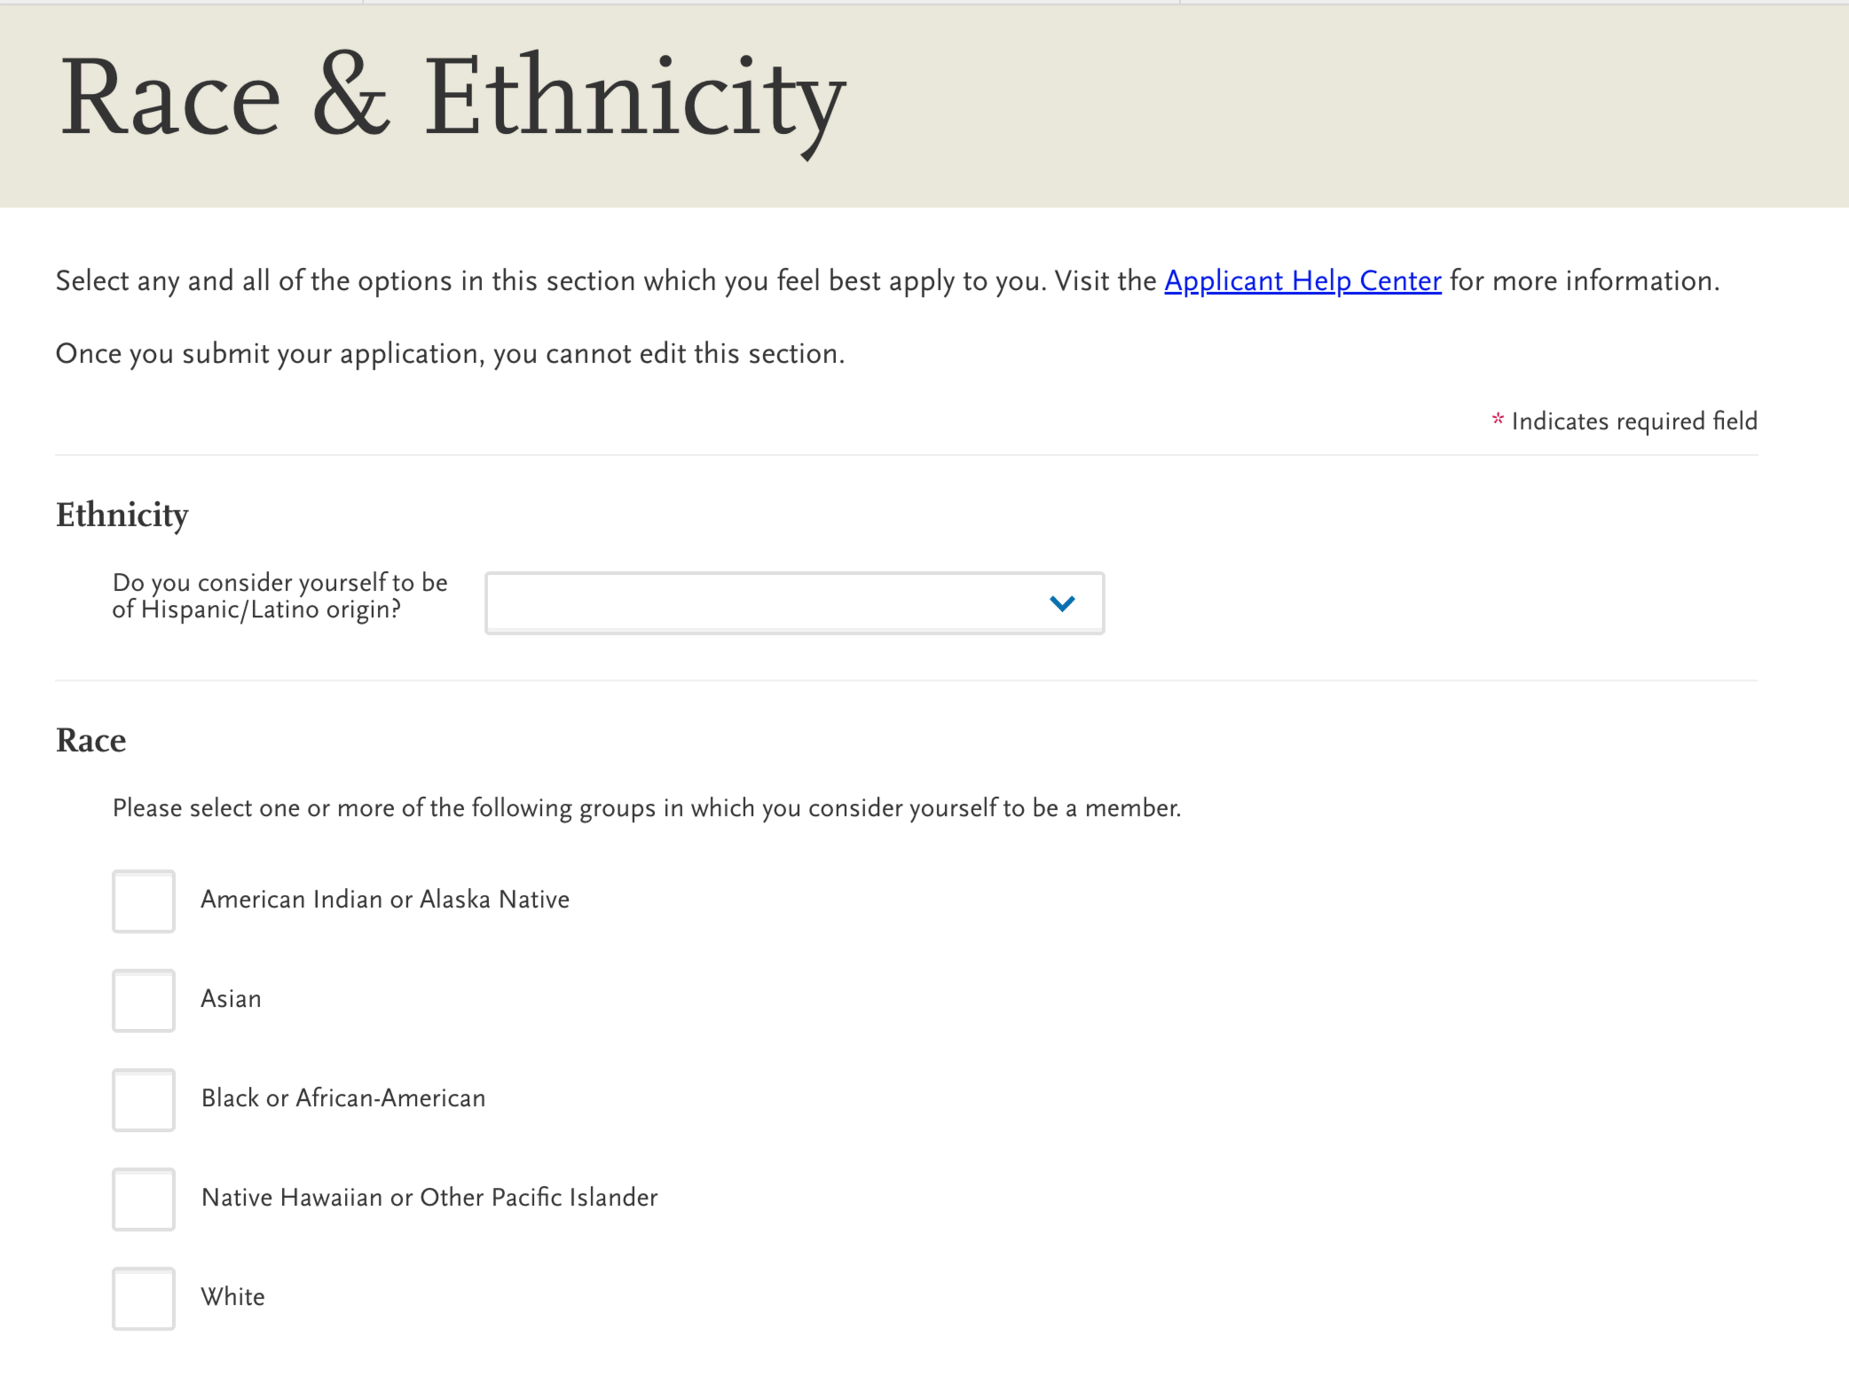Enable the Native Hawaiian or Other Pacific Islander option
The image size is (1849, 1400).
click(x=143, y=1199)
